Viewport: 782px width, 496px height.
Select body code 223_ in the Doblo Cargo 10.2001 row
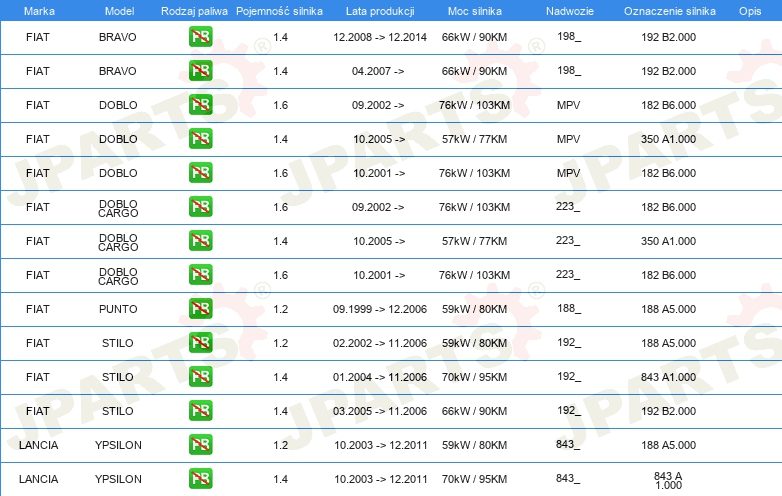(x=568, y=274)
